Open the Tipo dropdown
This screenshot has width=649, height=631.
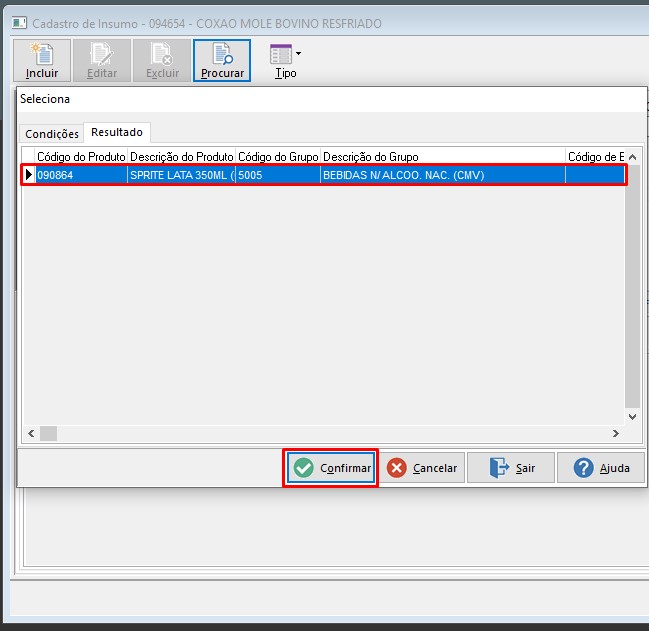click(x=286, y=60)
